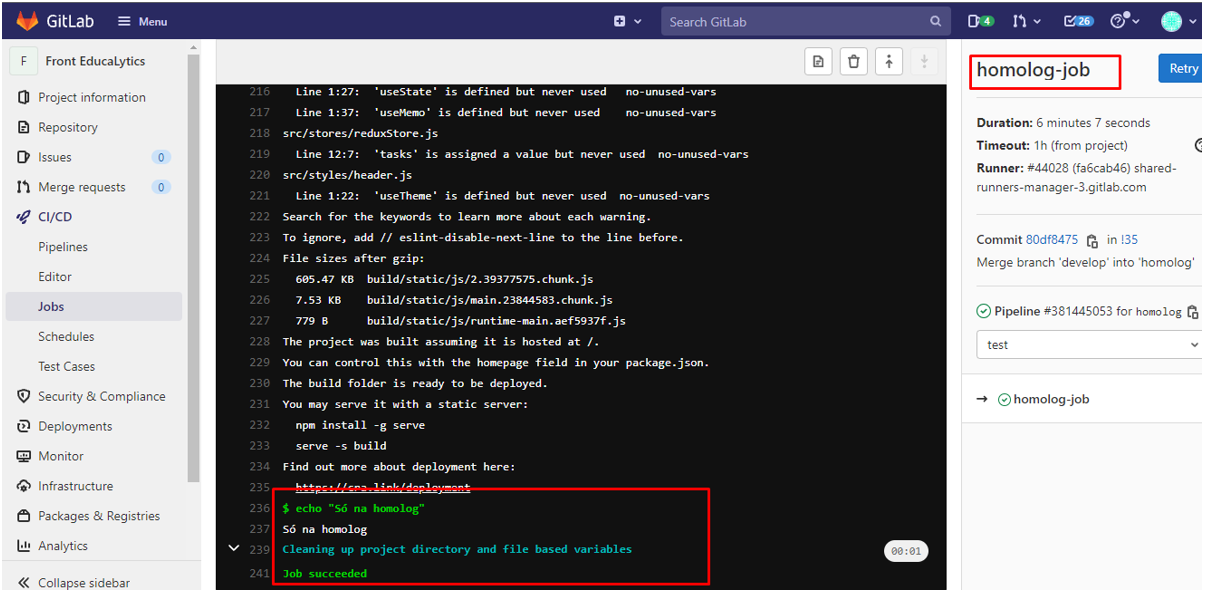Jump to bottom of job log

(924, 62)
